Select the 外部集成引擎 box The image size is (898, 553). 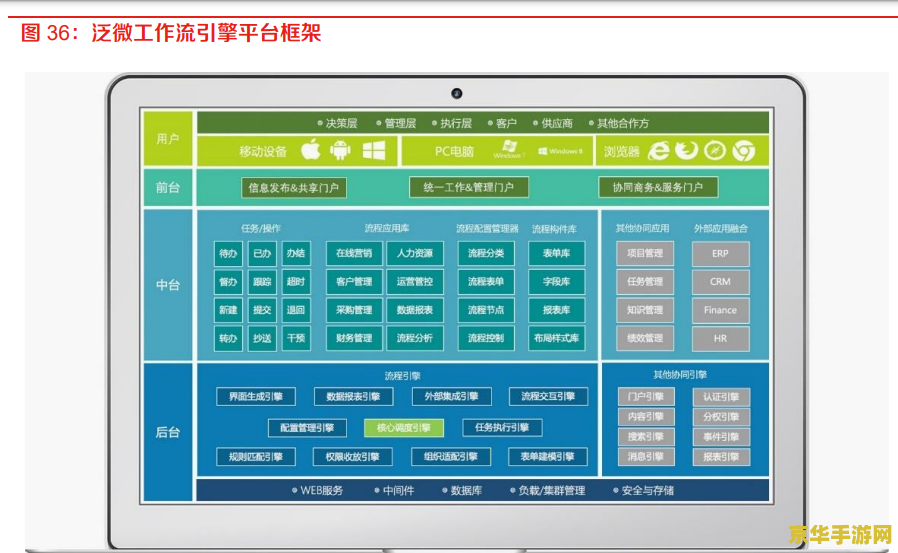(451, 397)
